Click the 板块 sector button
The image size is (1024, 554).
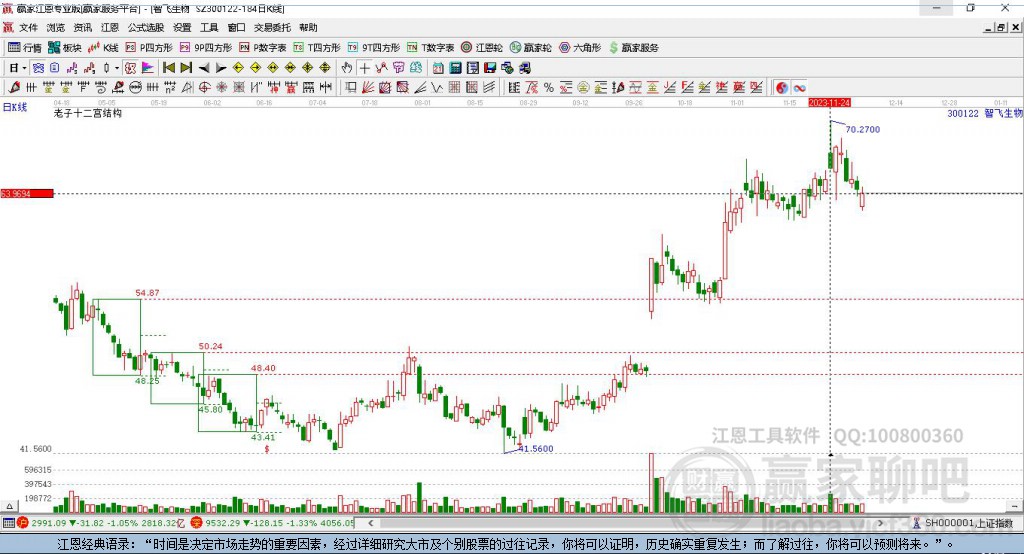pyautogui.click(x=65, y=48)
